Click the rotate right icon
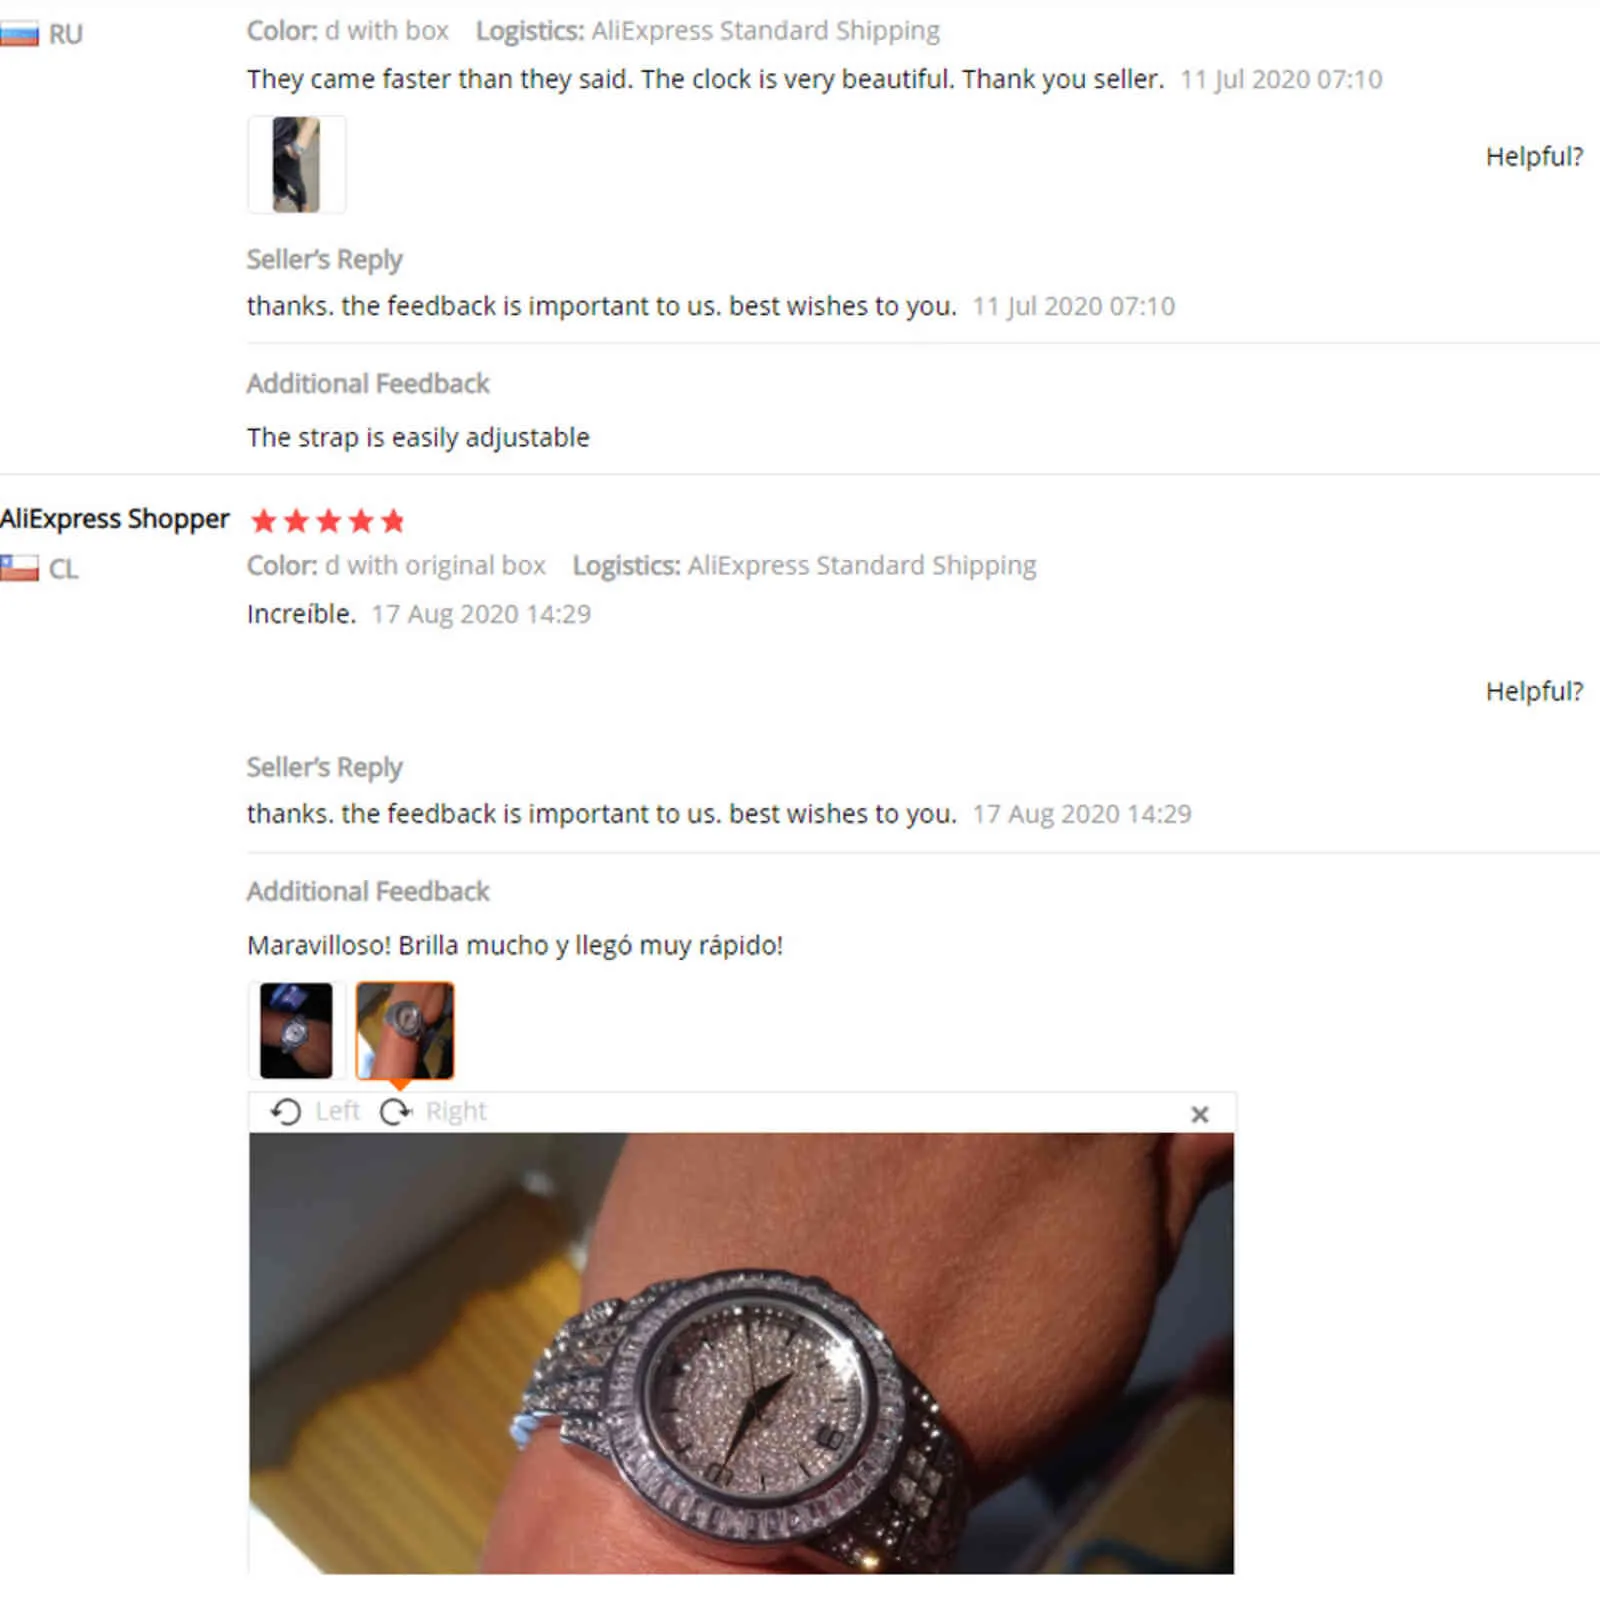1600x1600 pixels. [x=396, y=1112]
